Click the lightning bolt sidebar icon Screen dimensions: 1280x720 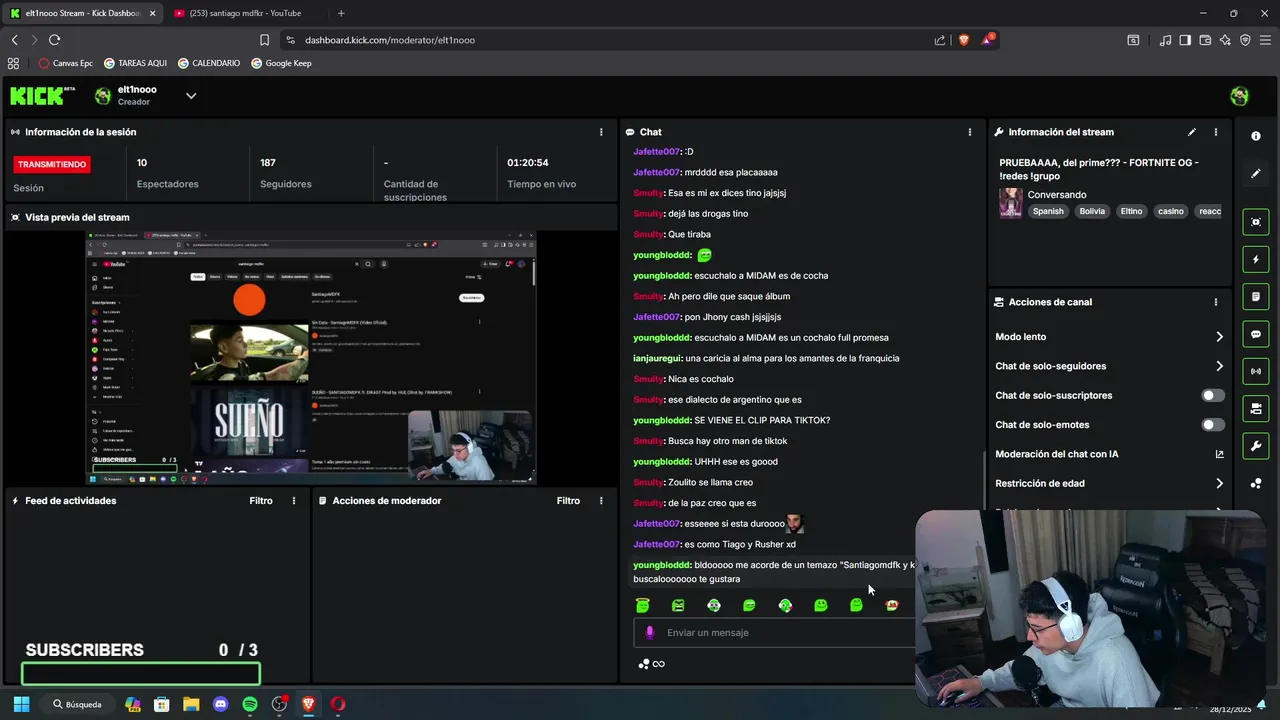[x=1256, y=260]
